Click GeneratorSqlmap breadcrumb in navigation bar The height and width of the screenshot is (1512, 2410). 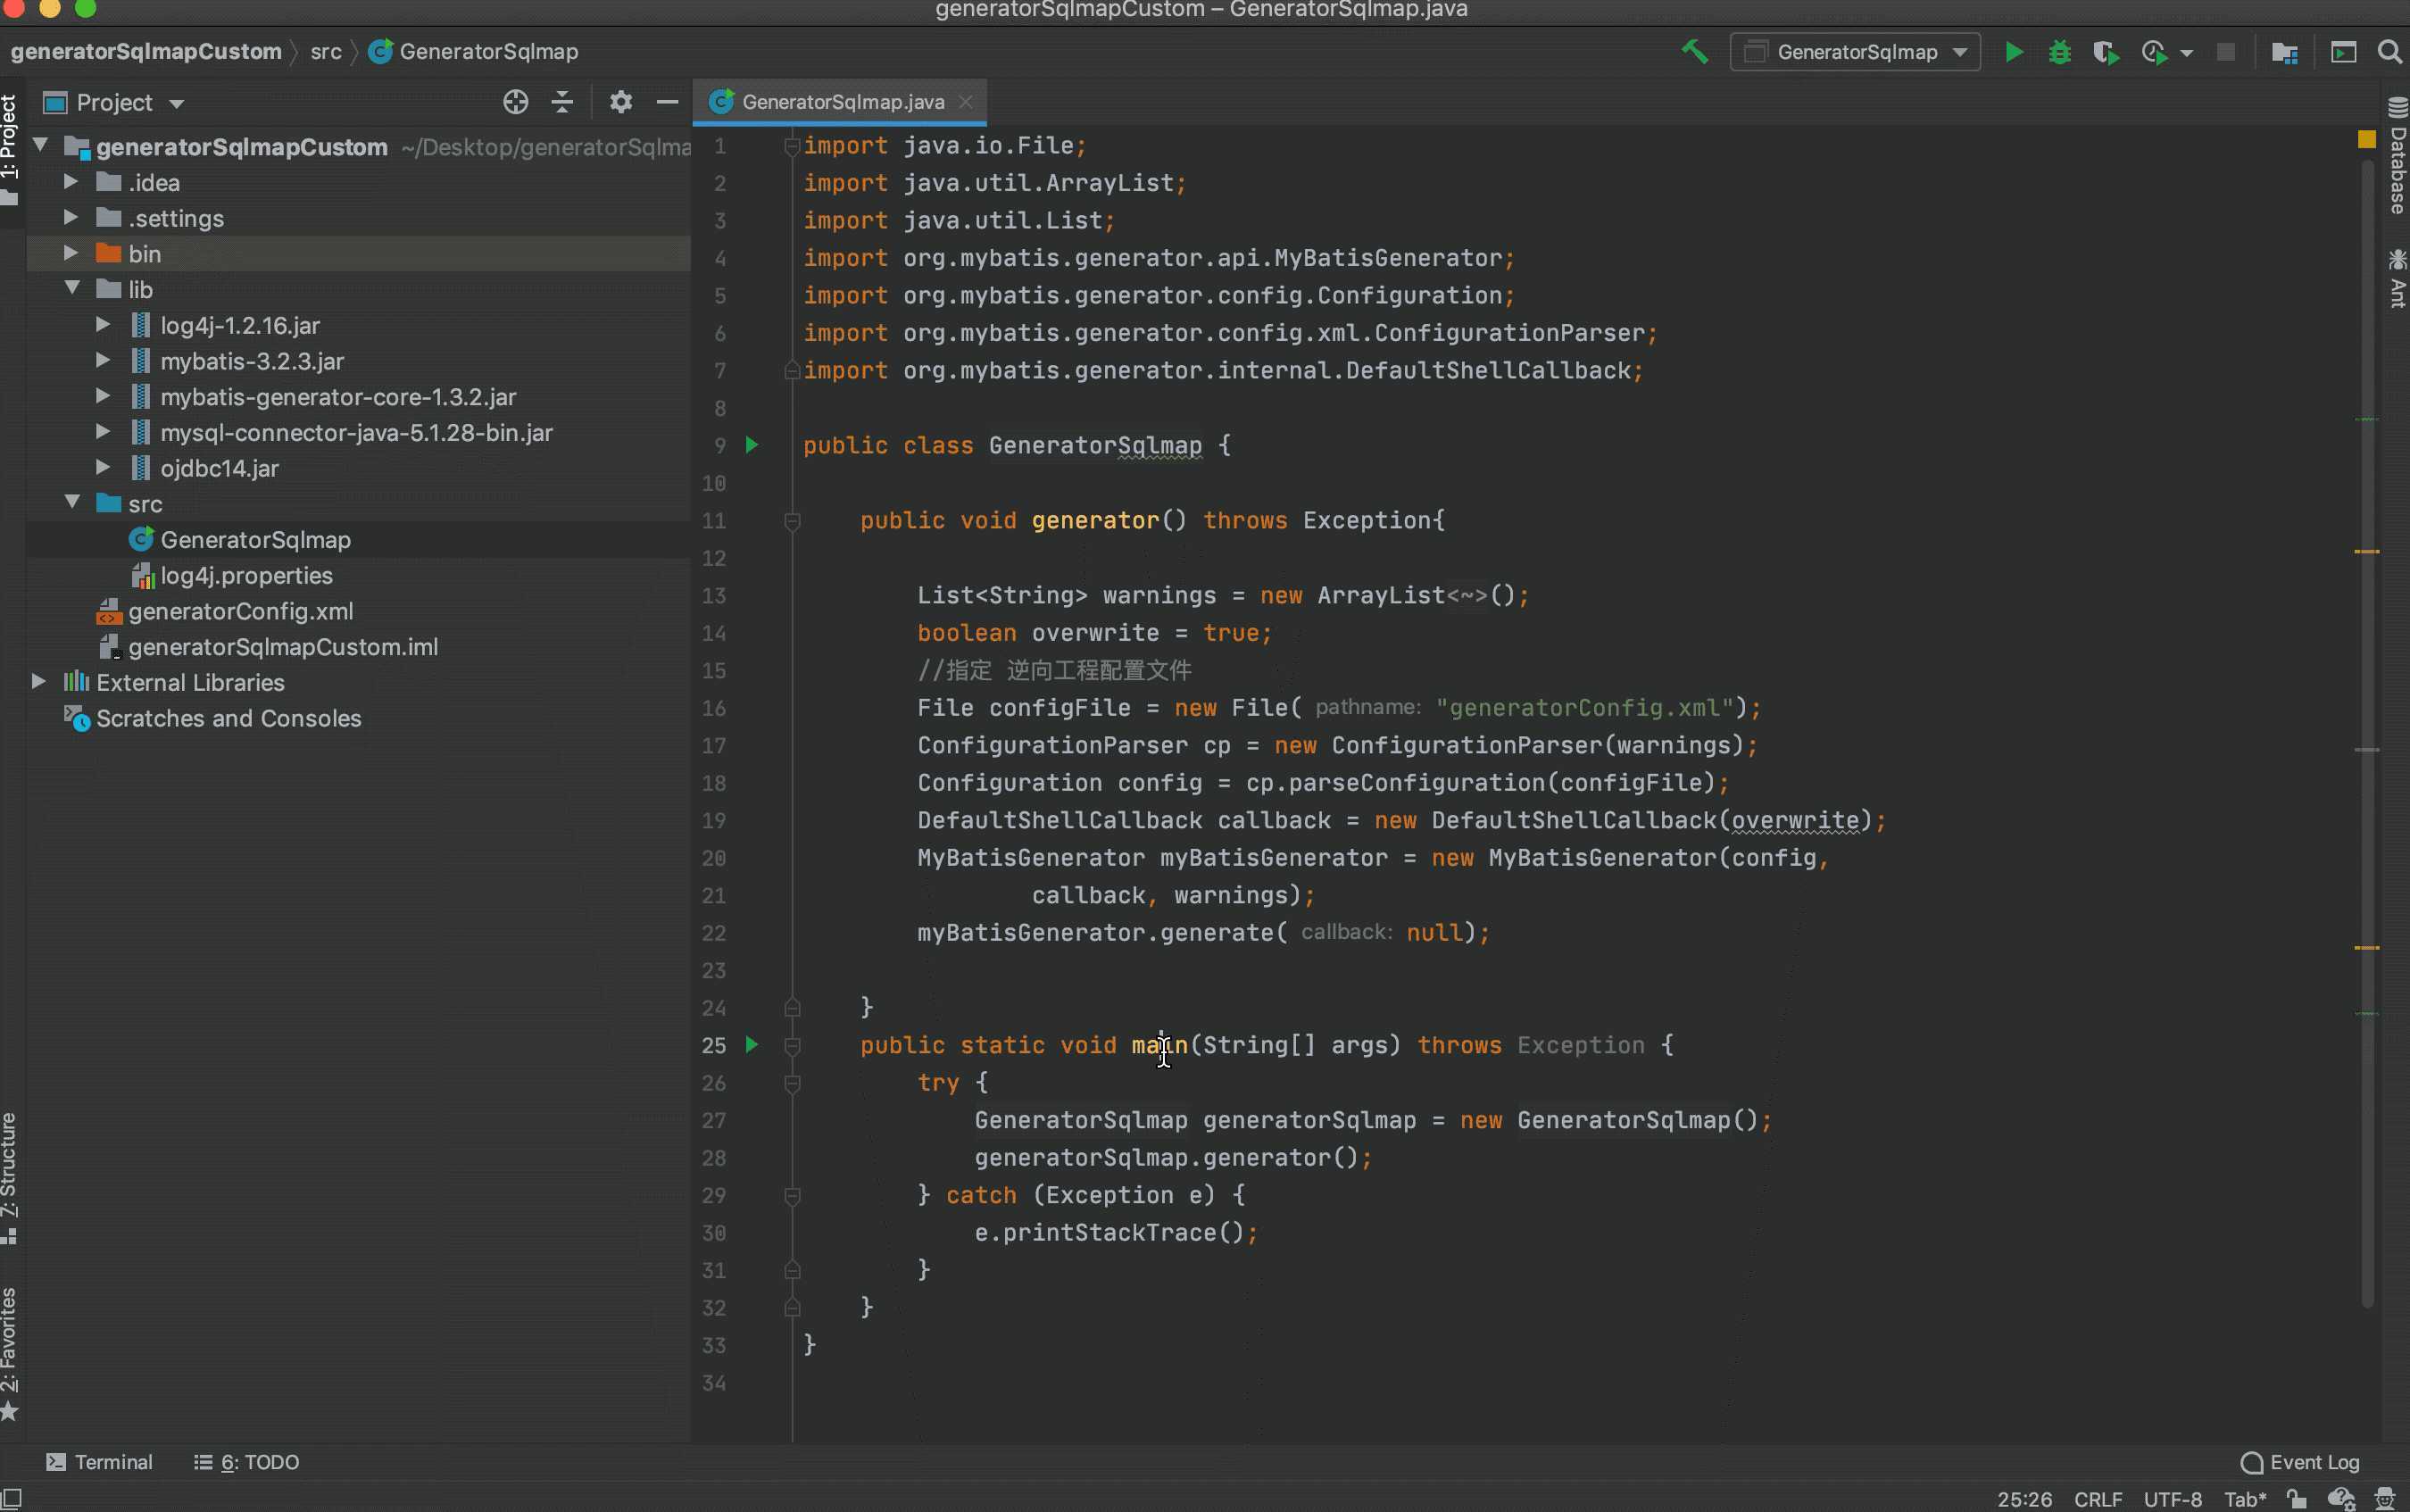474,52
